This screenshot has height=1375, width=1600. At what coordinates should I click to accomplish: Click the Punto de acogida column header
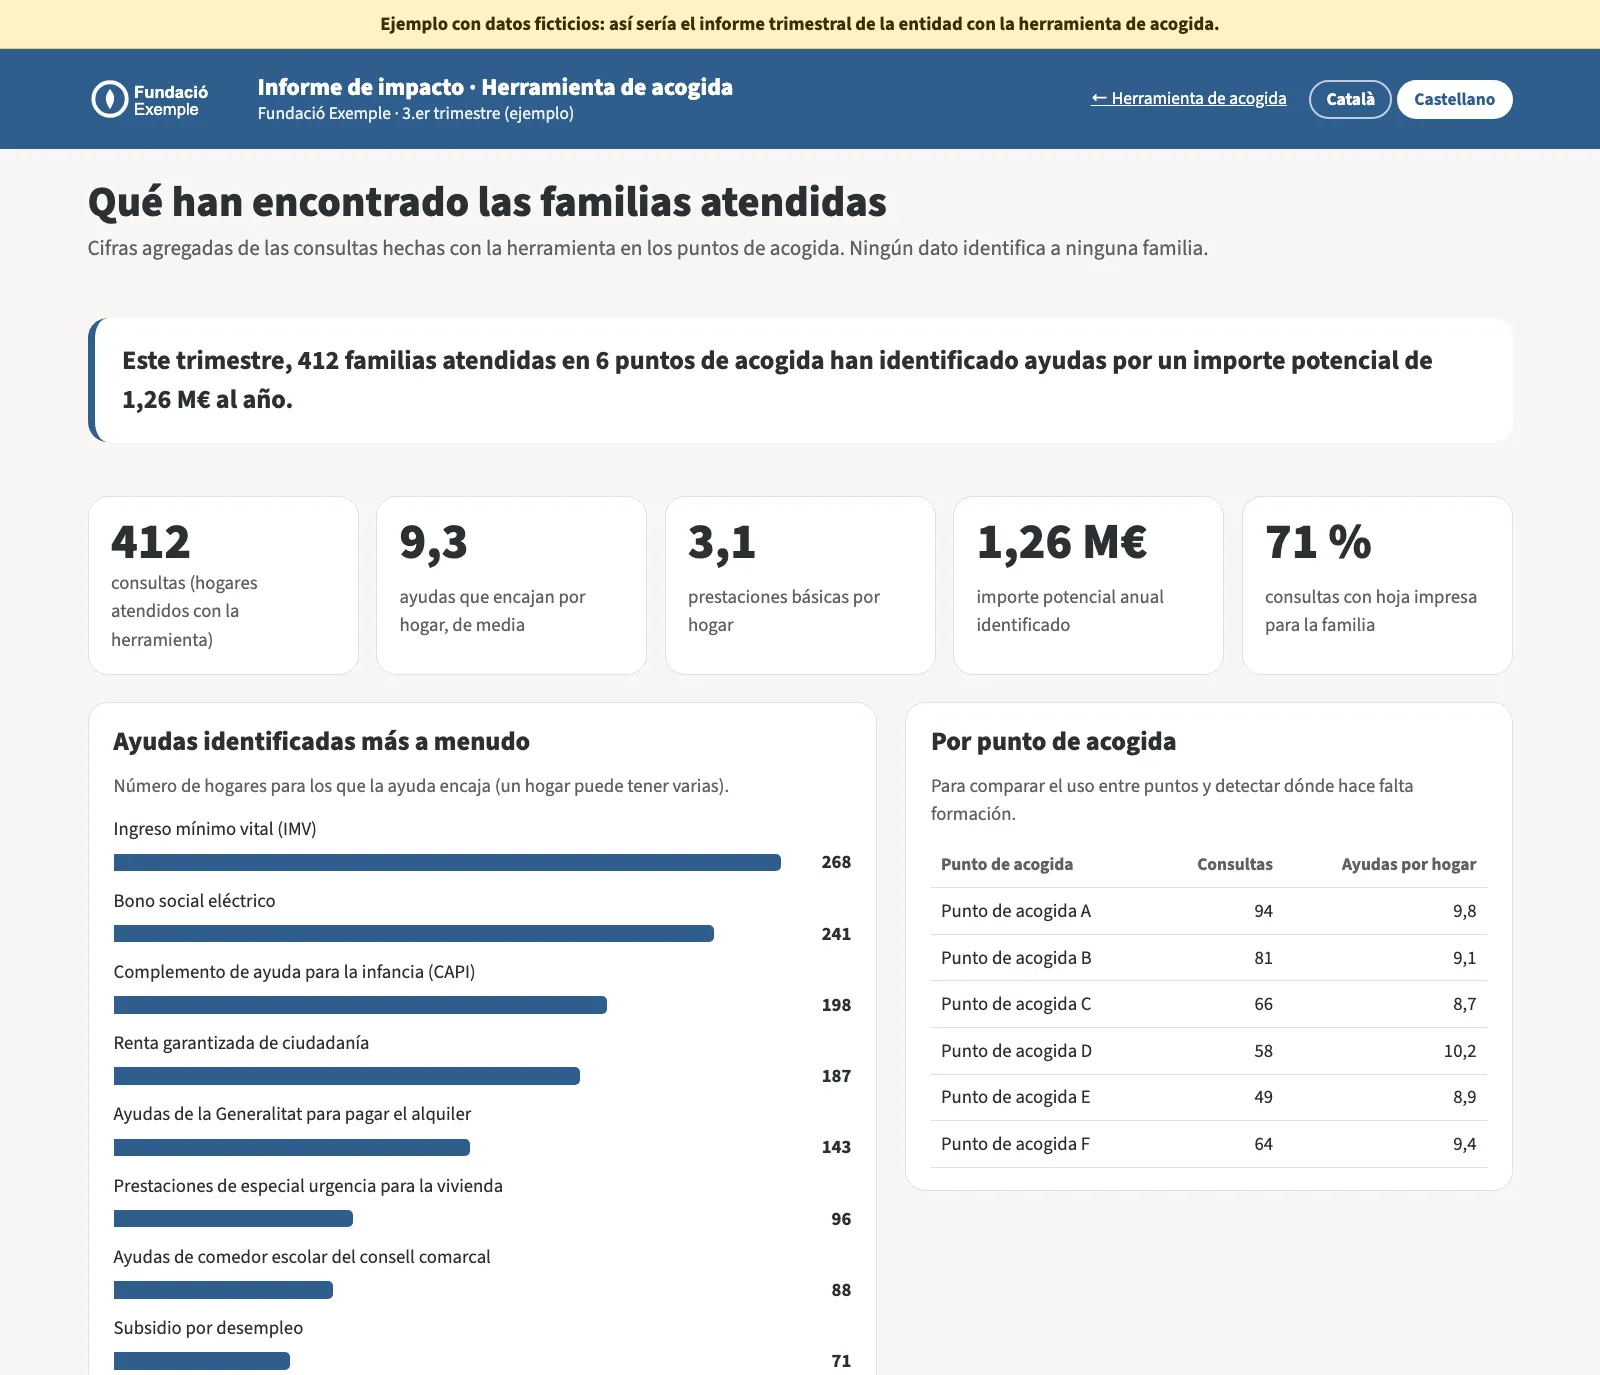1007,864
